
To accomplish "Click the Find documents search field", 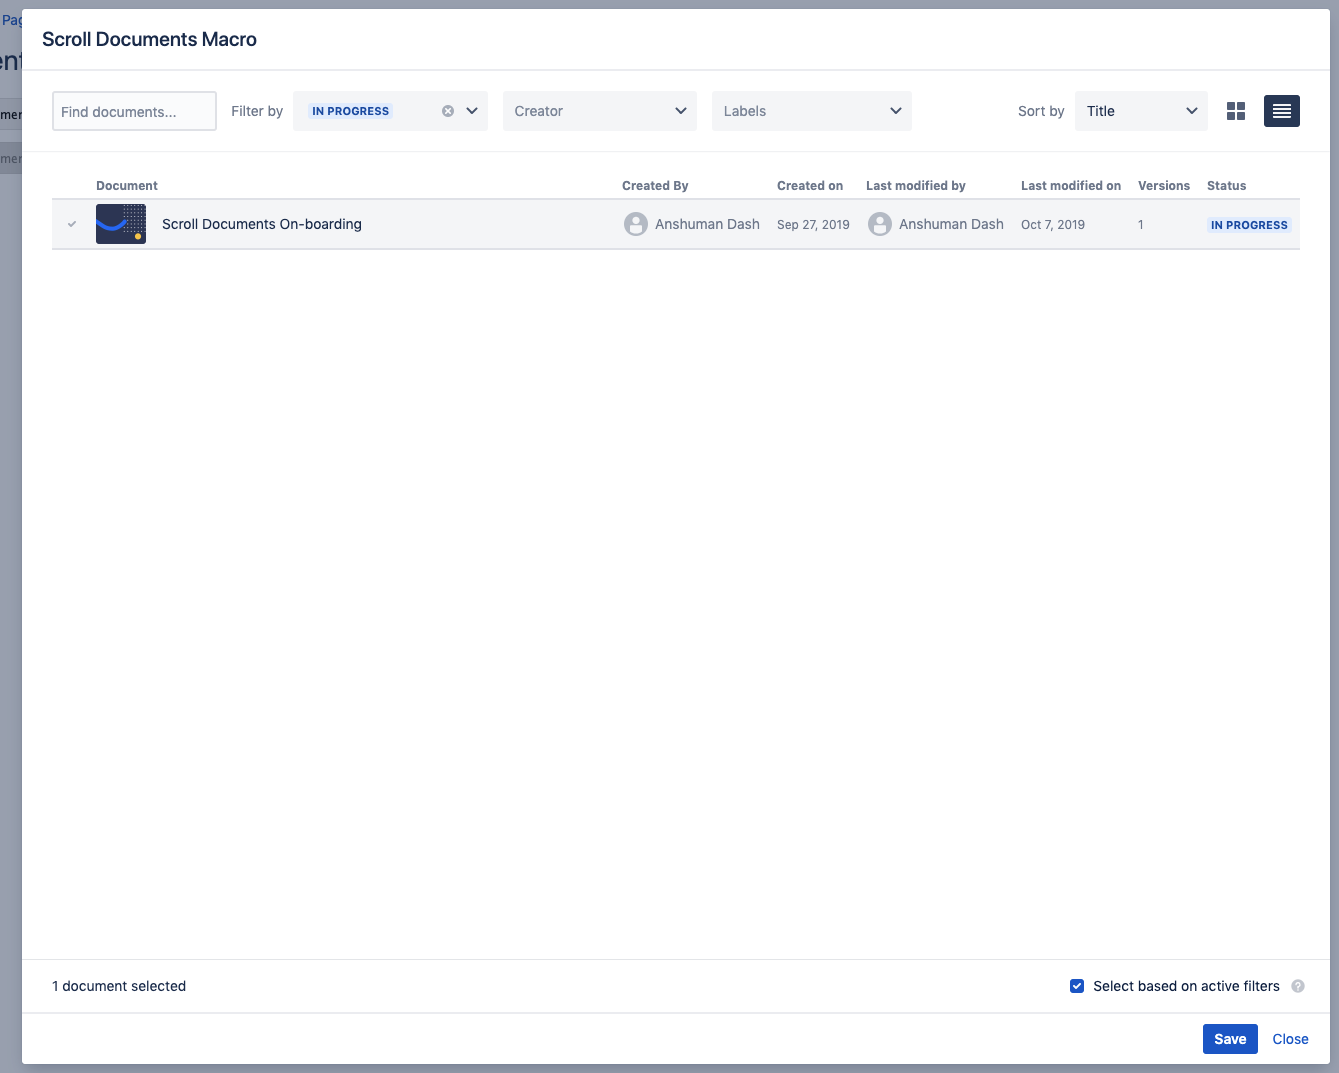I will coord(134,111).
